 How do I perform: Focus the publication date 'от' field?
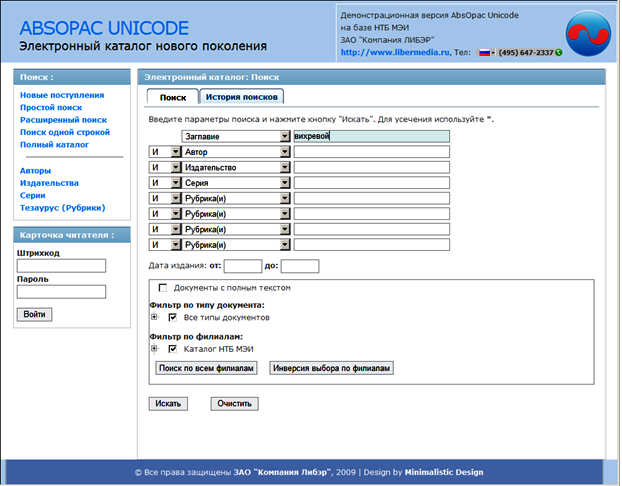tap(243, 266)
